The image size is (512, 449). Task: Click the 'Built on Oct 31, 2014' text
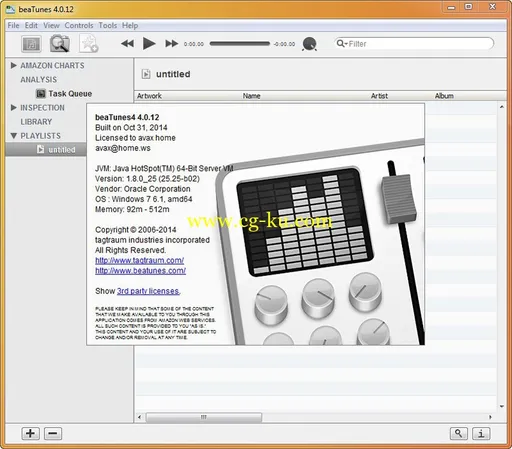(x=131, y=128)
